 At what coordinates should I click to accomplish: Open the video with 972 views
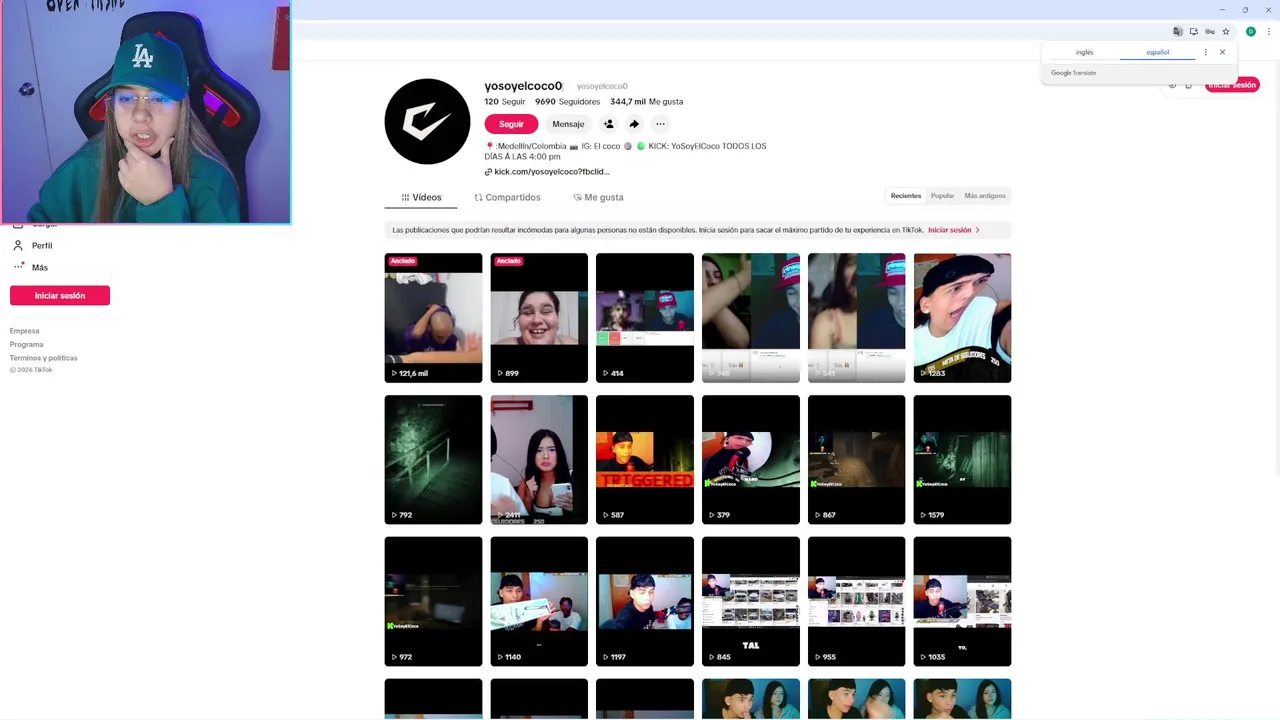click(433, 602)
